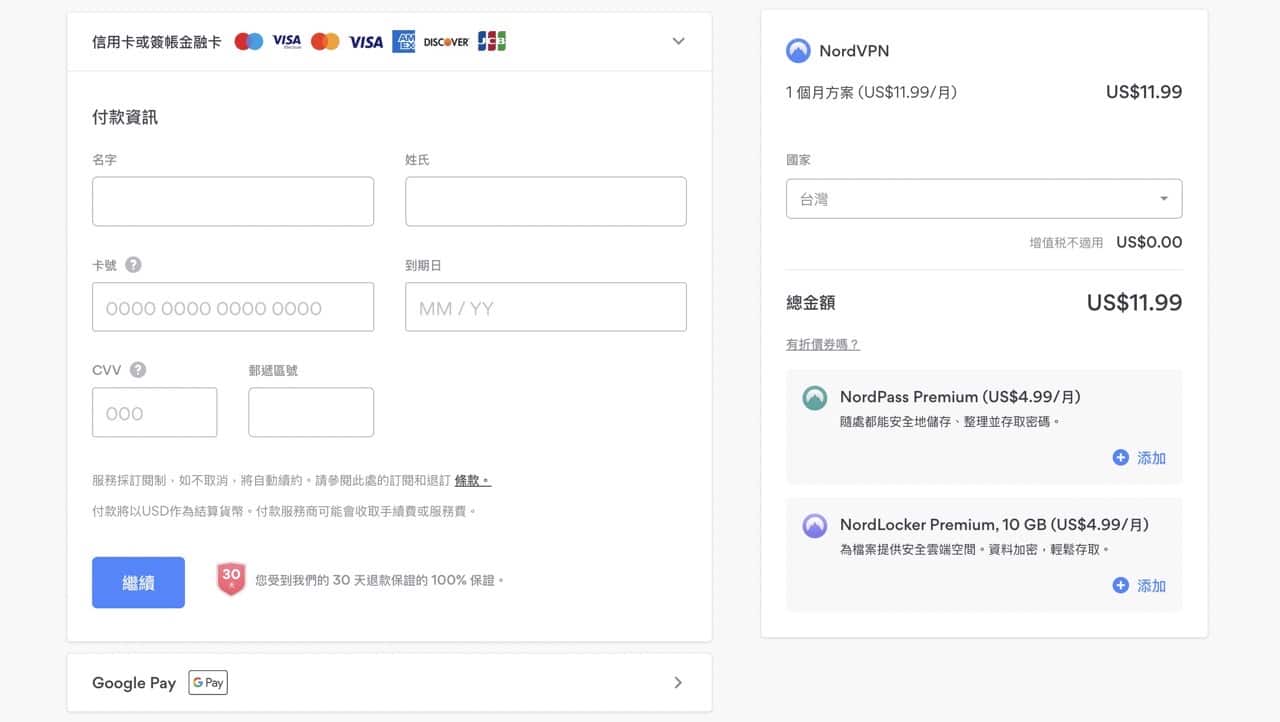
Task: Add NordPass Premium via 添加 link
Action: click(1152, 457)
